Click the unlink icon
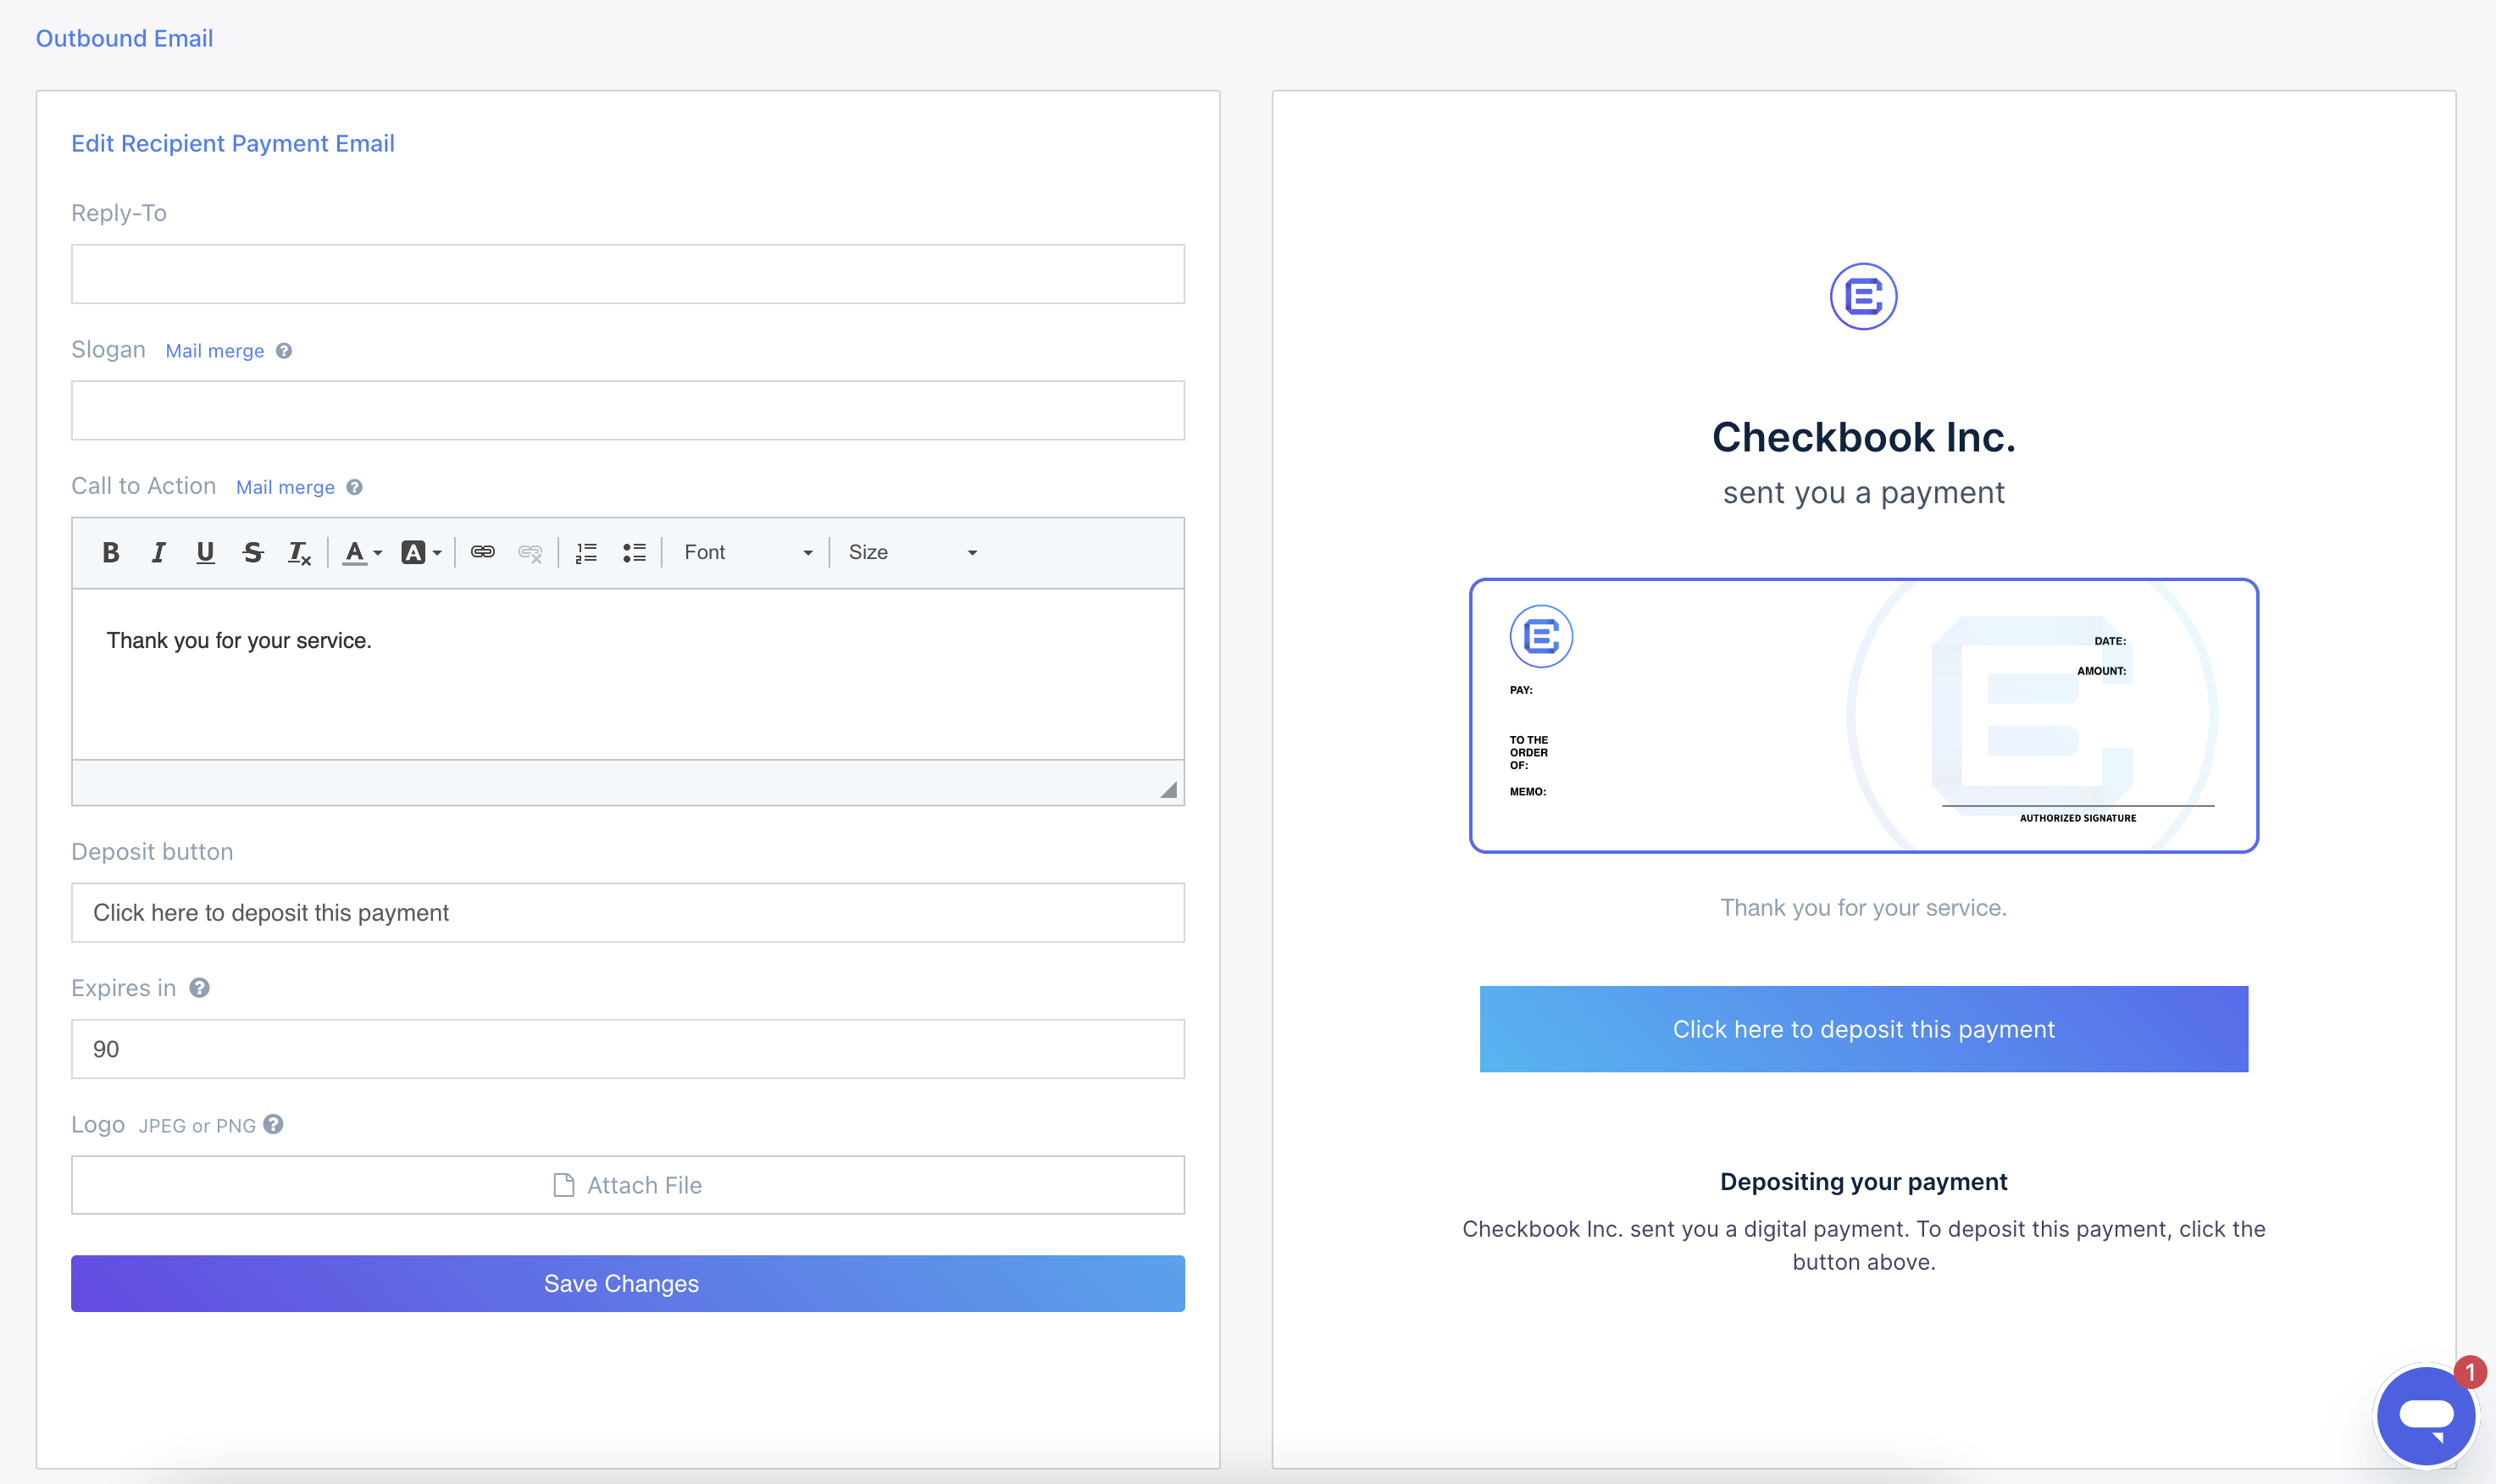2496x1484 pixels. point(530,552)
